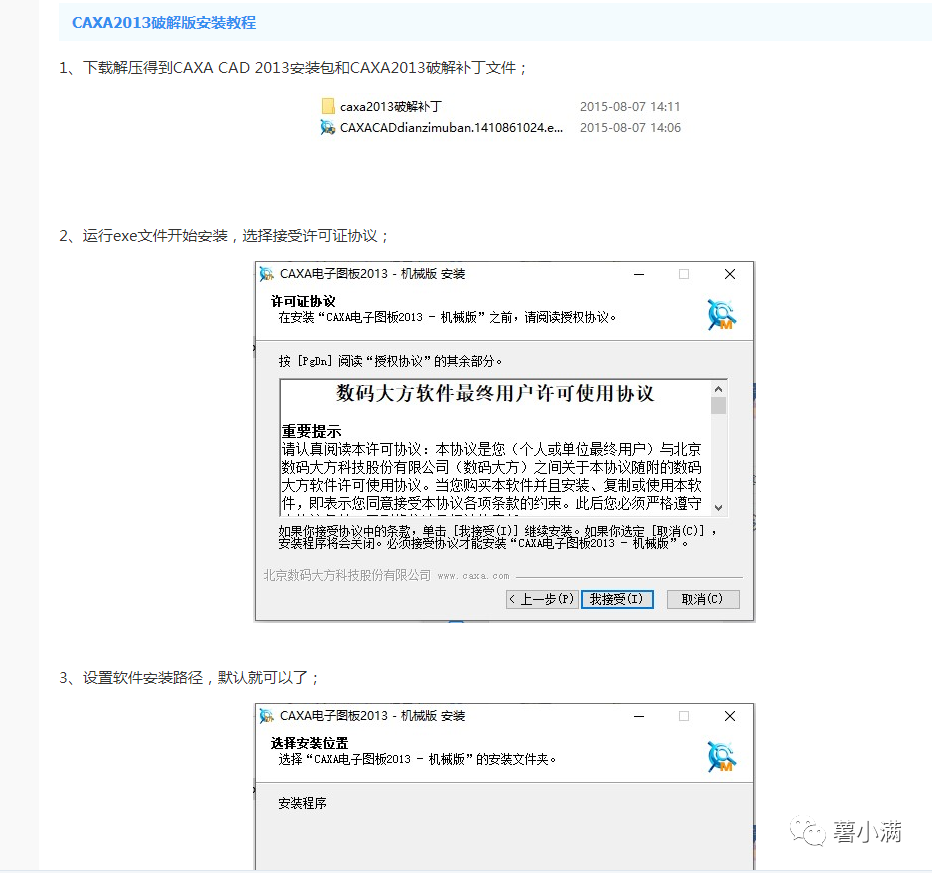Image resolution: width=932 pixels, height=873 pixels.
Task: Click the CAXACADdianzimuban exe file icon
Action: [328, 127]
